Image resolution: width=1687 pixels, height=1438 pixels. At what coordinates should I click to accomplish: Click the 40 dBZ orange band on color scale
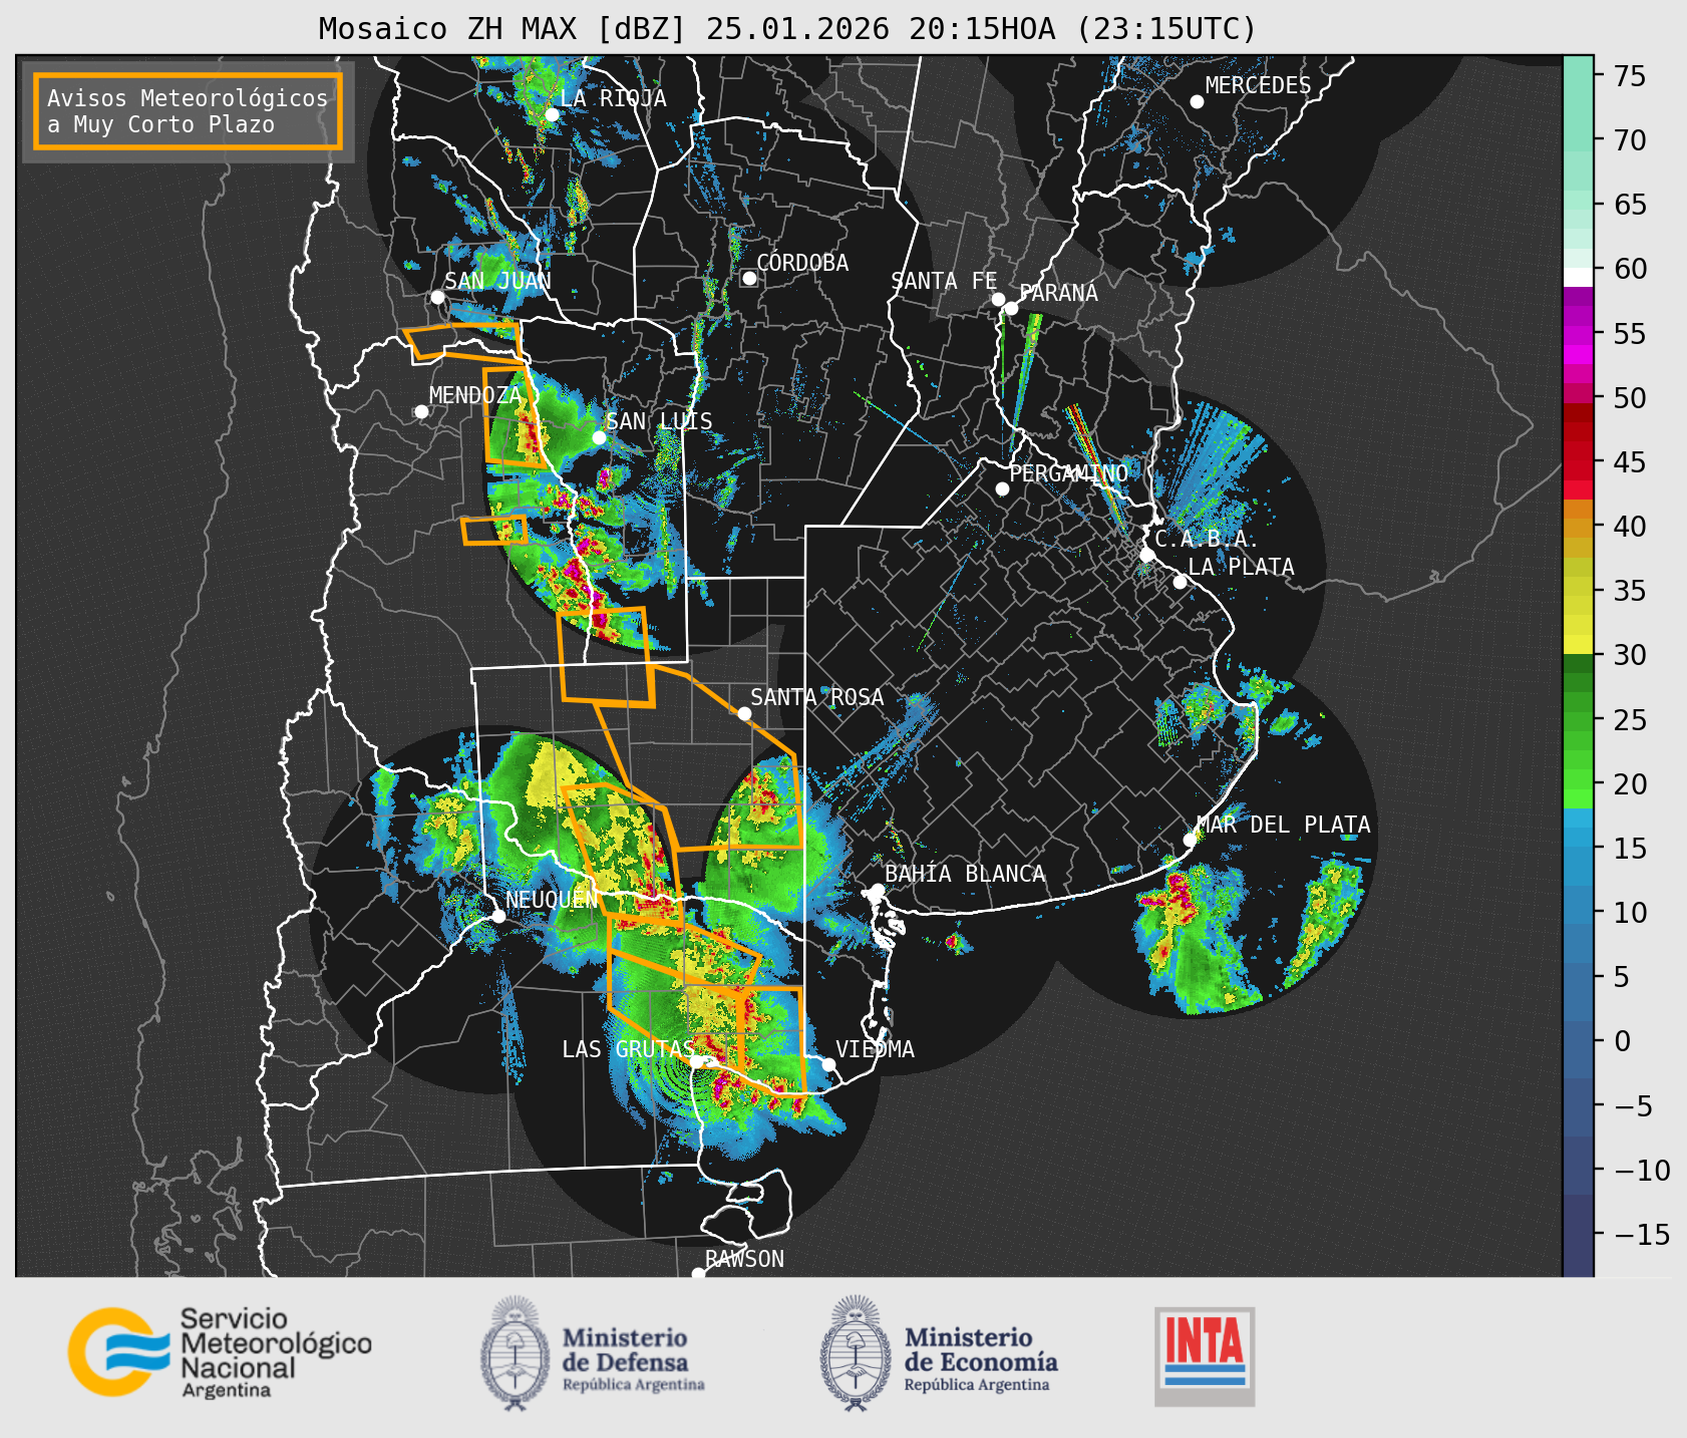click(1578, 527)
